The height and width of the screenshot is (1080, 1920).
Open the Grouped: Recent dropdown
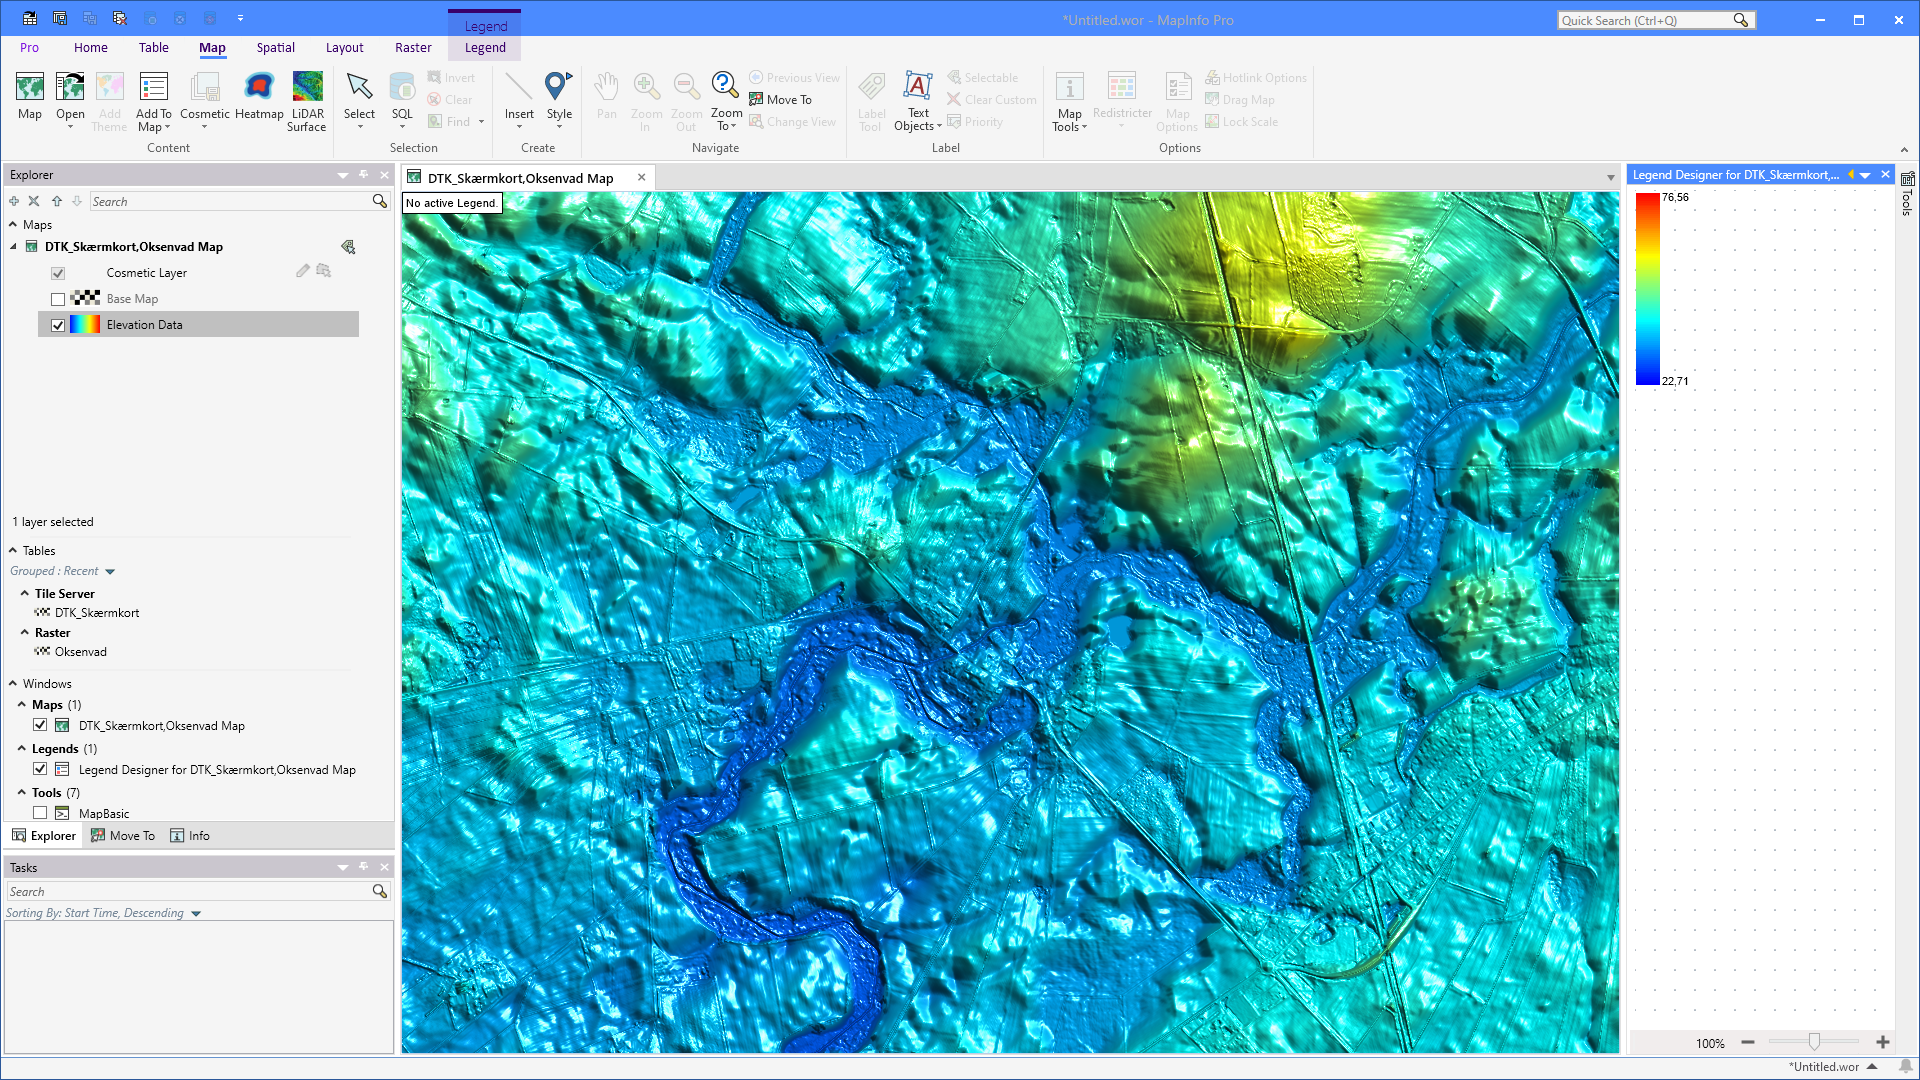tap(110, 572)
